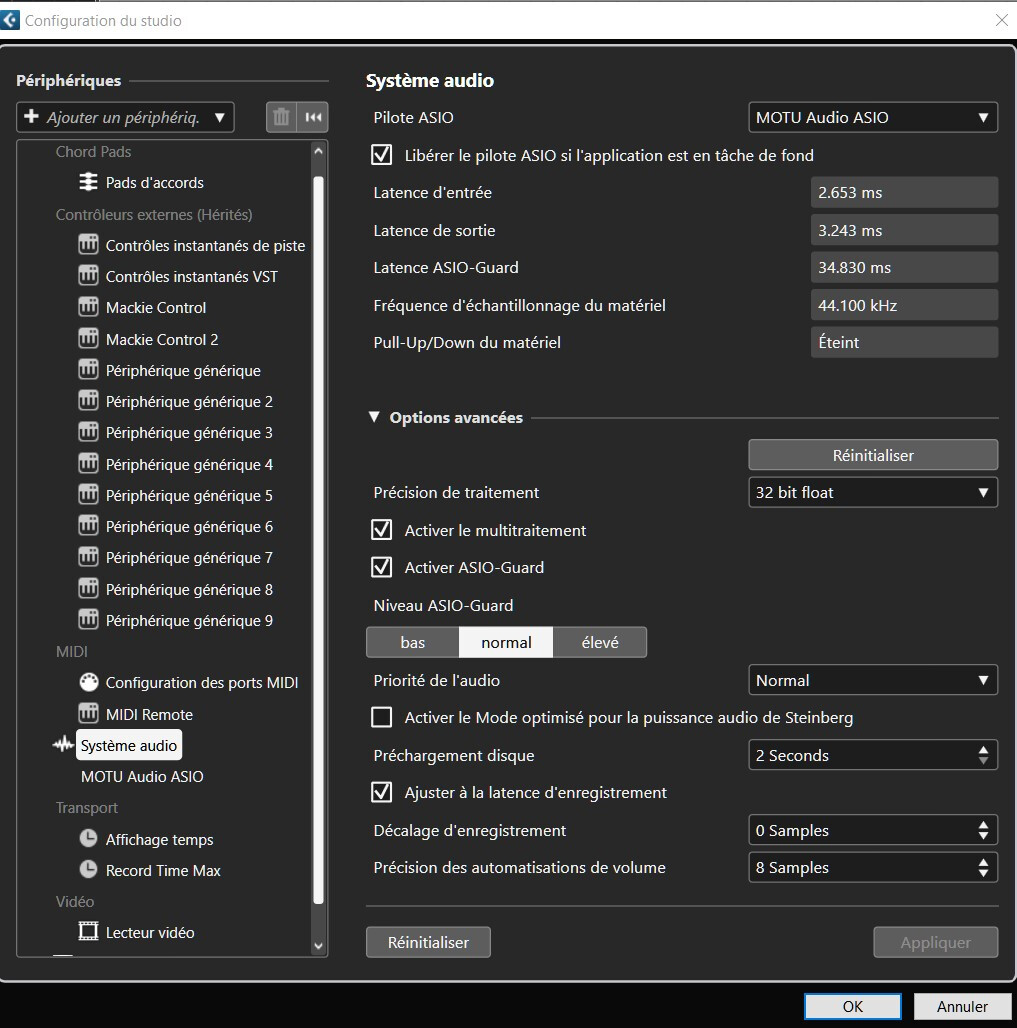Click the Périphérique générique 3 icon
The height and width of the screenshot is (1028, 1017).
coord(88,432)
